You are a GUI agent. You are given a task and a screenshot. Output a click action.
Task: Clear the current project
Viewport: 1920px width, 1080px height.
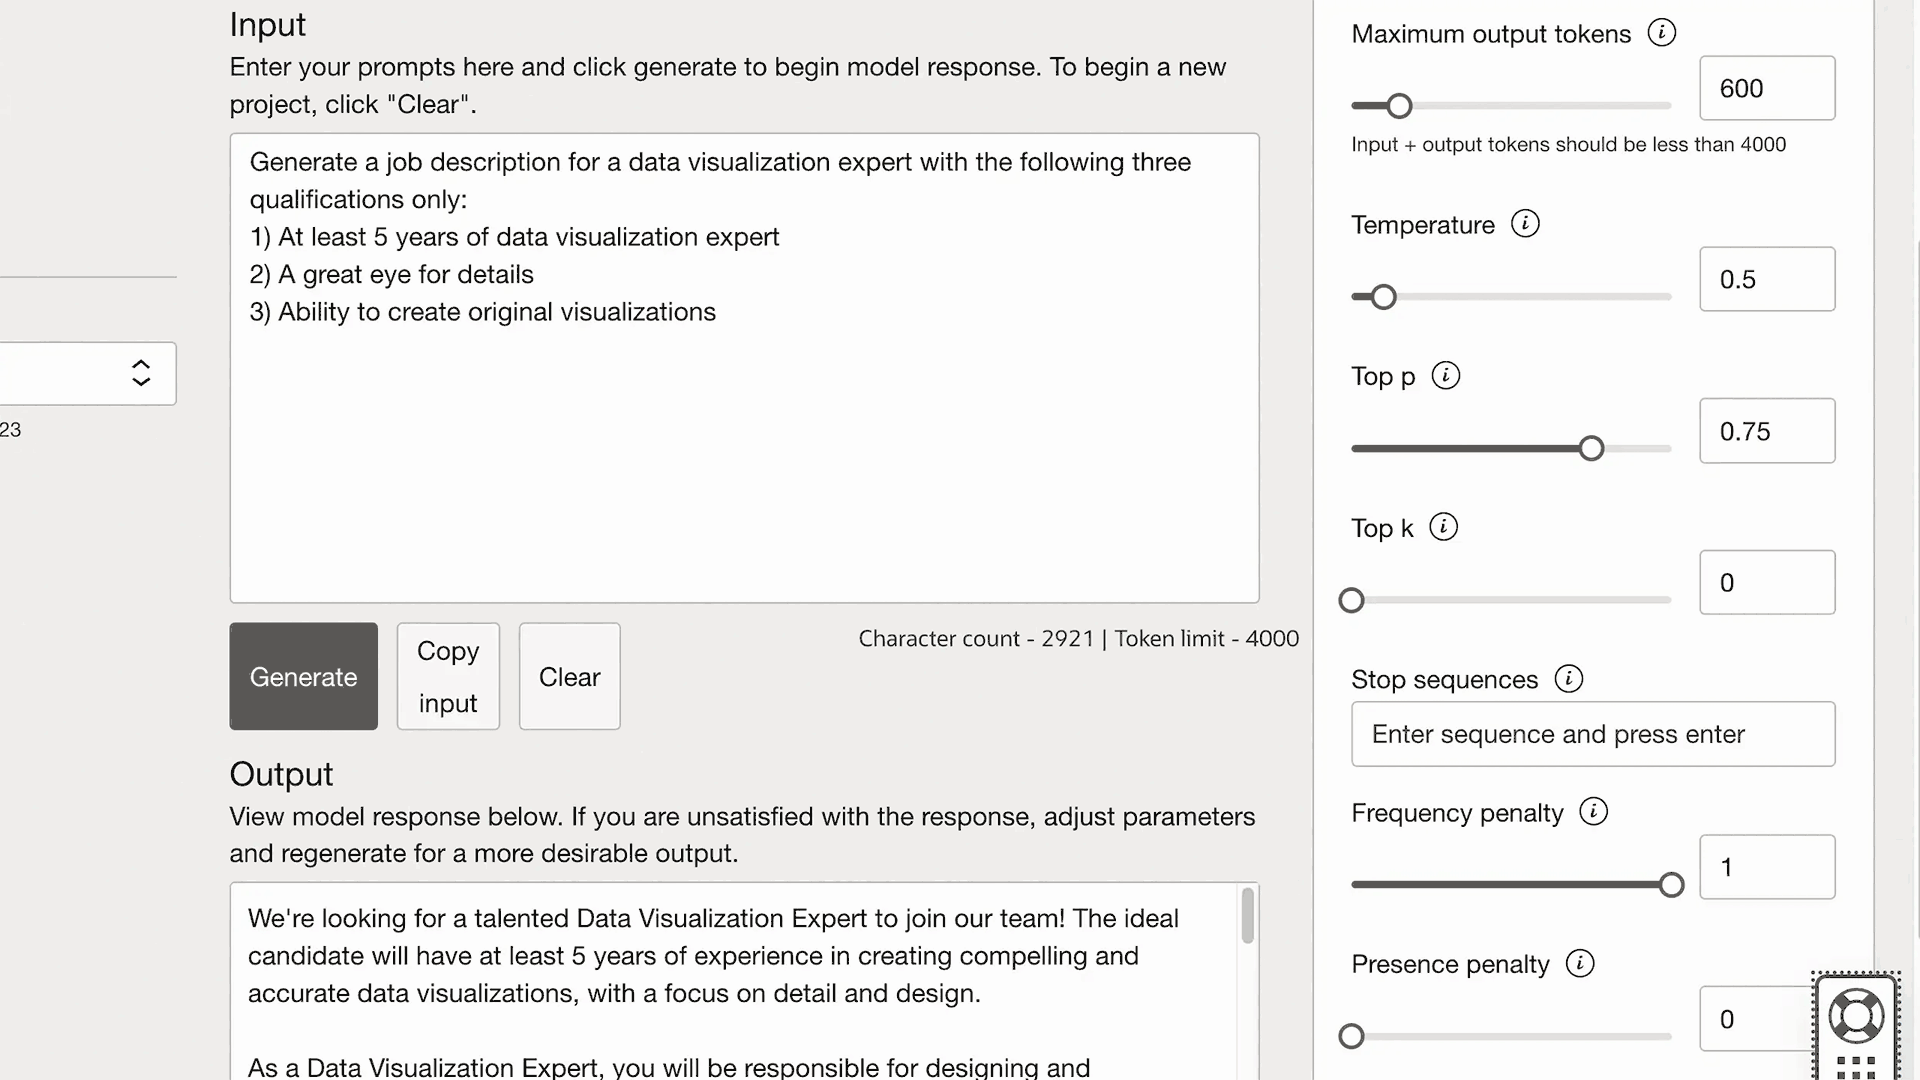(x=568, y=676)
